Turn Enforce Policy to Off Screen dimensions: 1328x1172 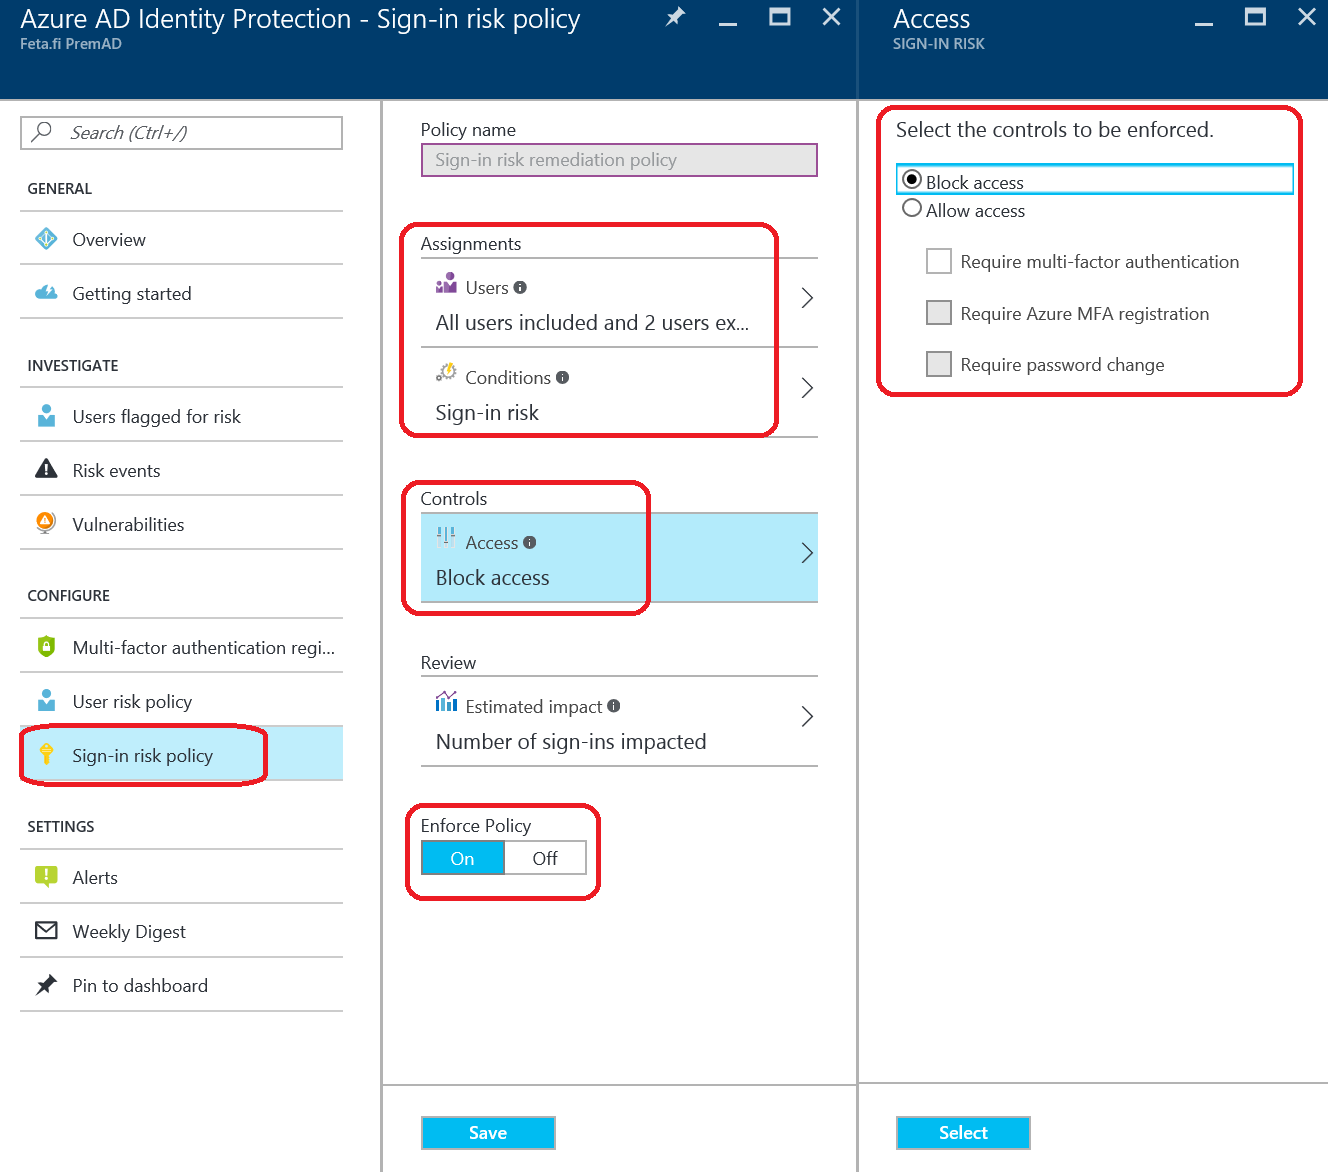(x=545, y=859)
